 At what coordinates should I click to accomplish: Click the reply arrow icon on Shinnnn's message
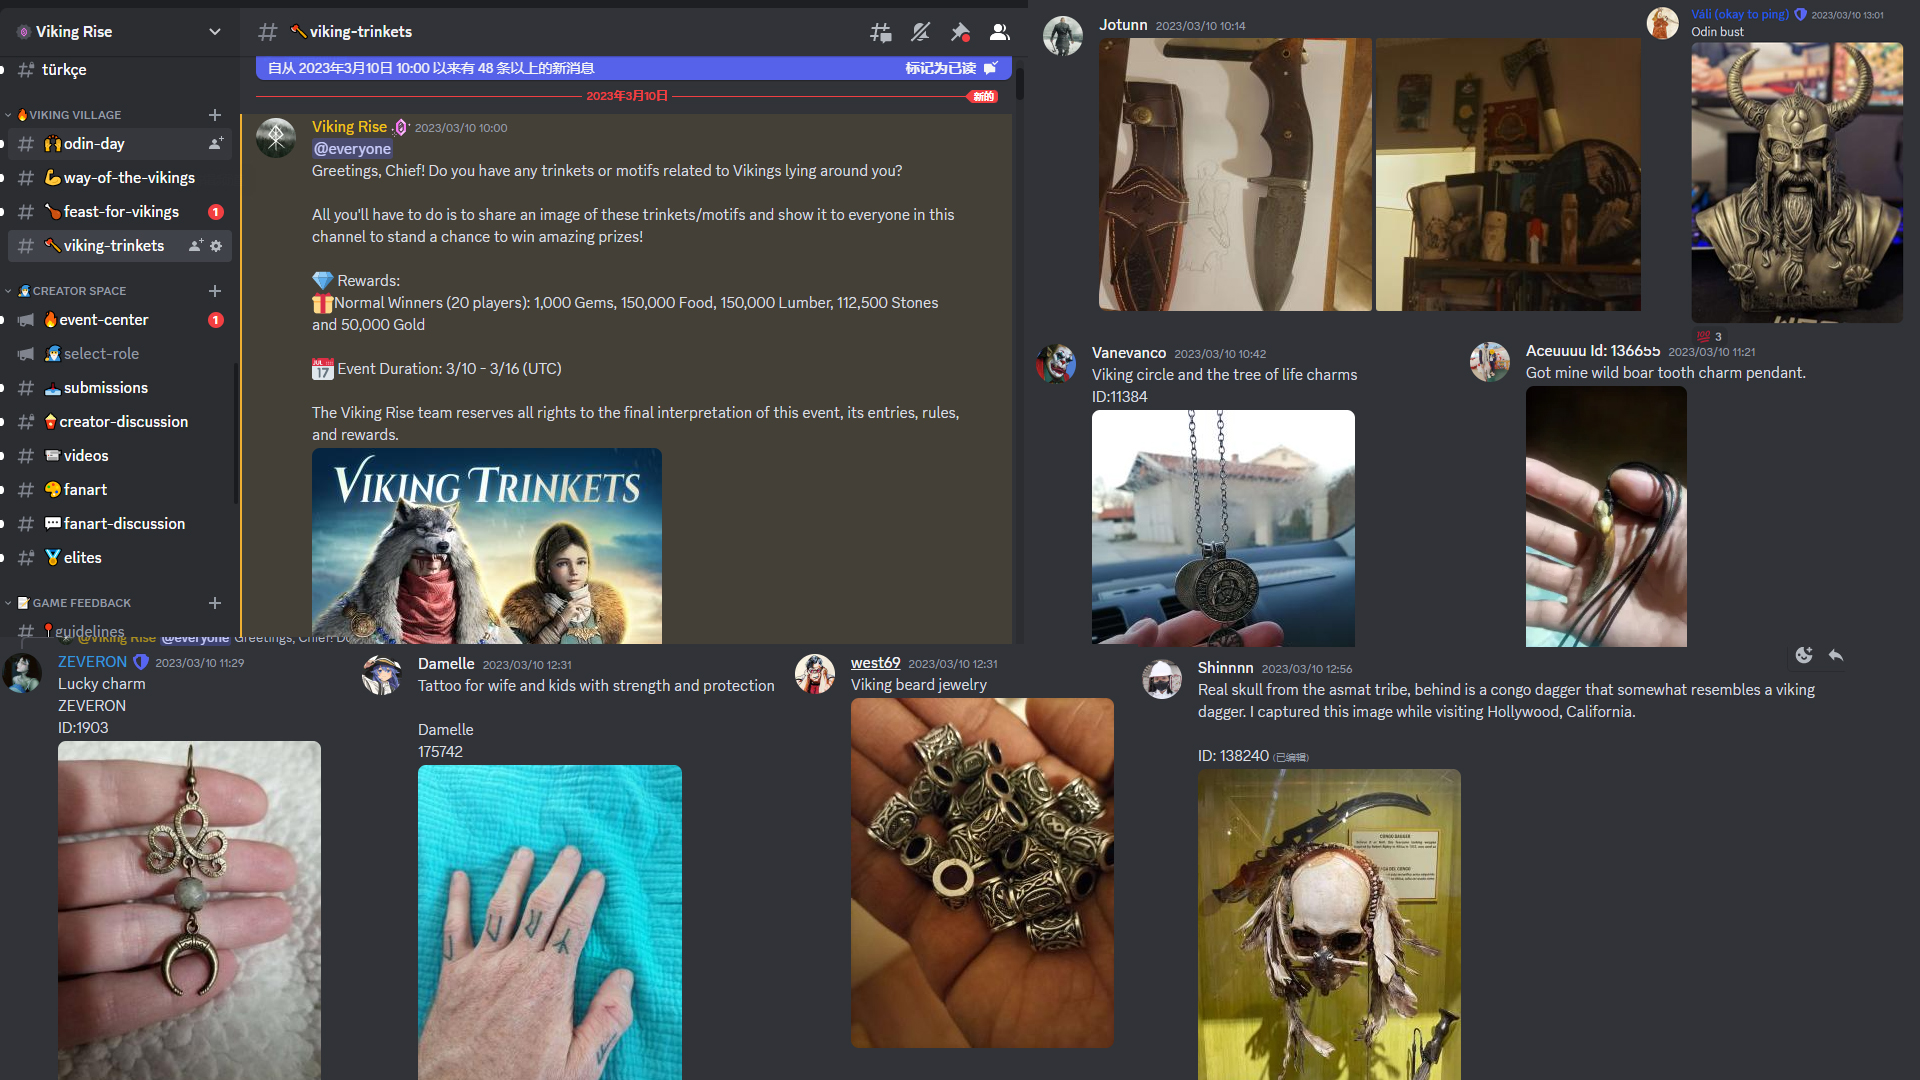click(x=1836, y=656)
